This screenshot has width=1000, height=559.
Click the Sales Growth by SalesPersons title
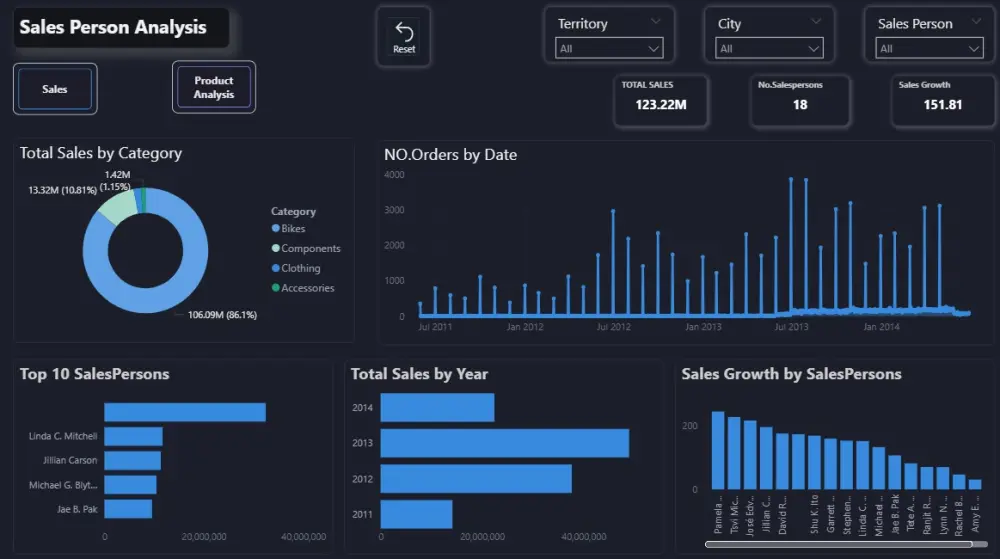coord(791,374)
